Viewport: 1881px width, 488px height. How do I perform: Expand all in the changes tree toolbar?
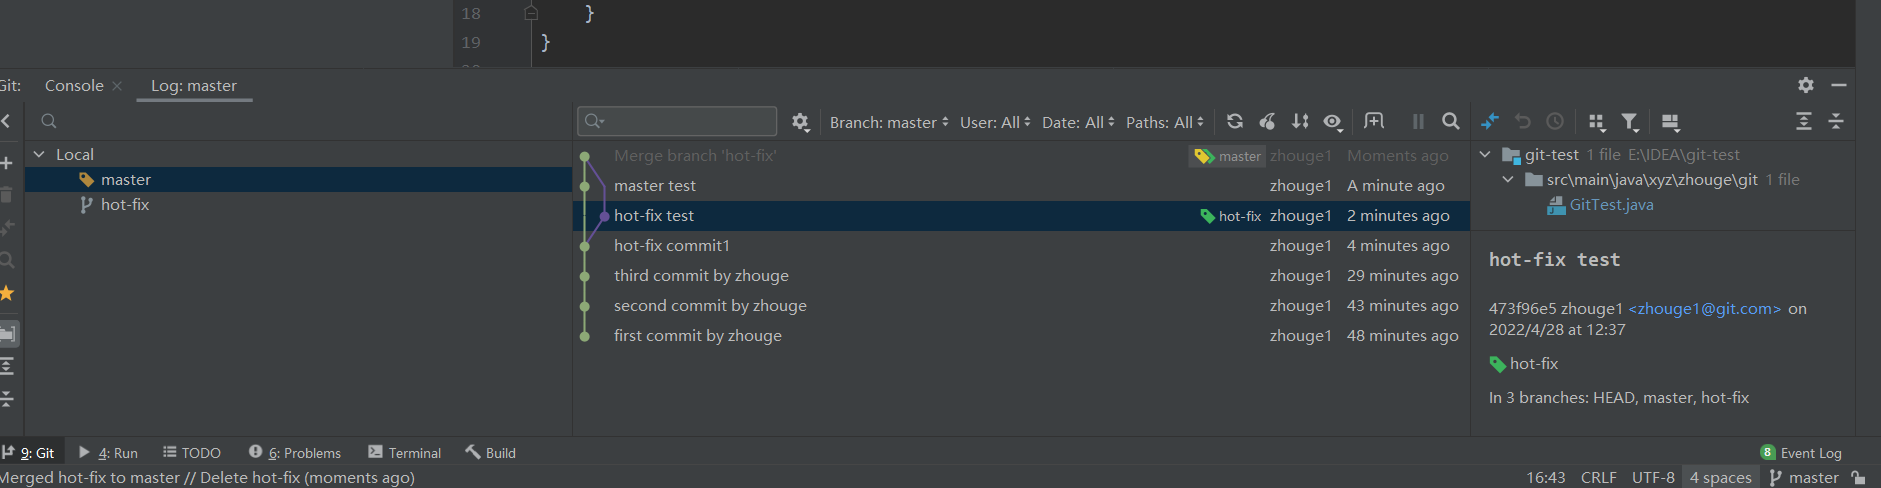[1803, 121]
